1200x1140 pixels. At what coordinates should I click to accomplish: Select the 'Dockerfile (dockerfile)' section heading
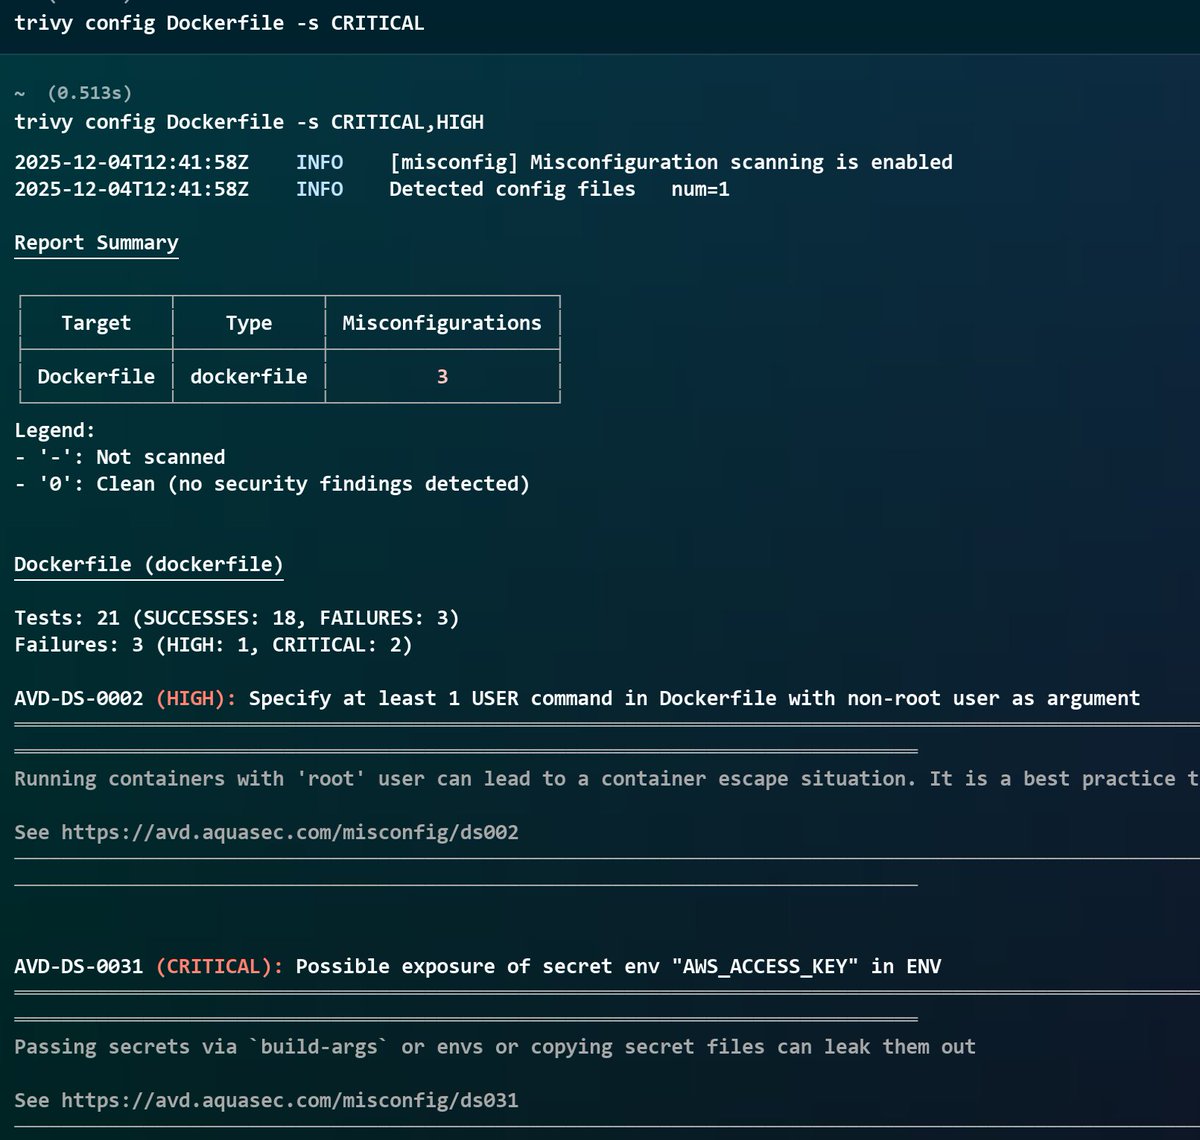point(149,565)
